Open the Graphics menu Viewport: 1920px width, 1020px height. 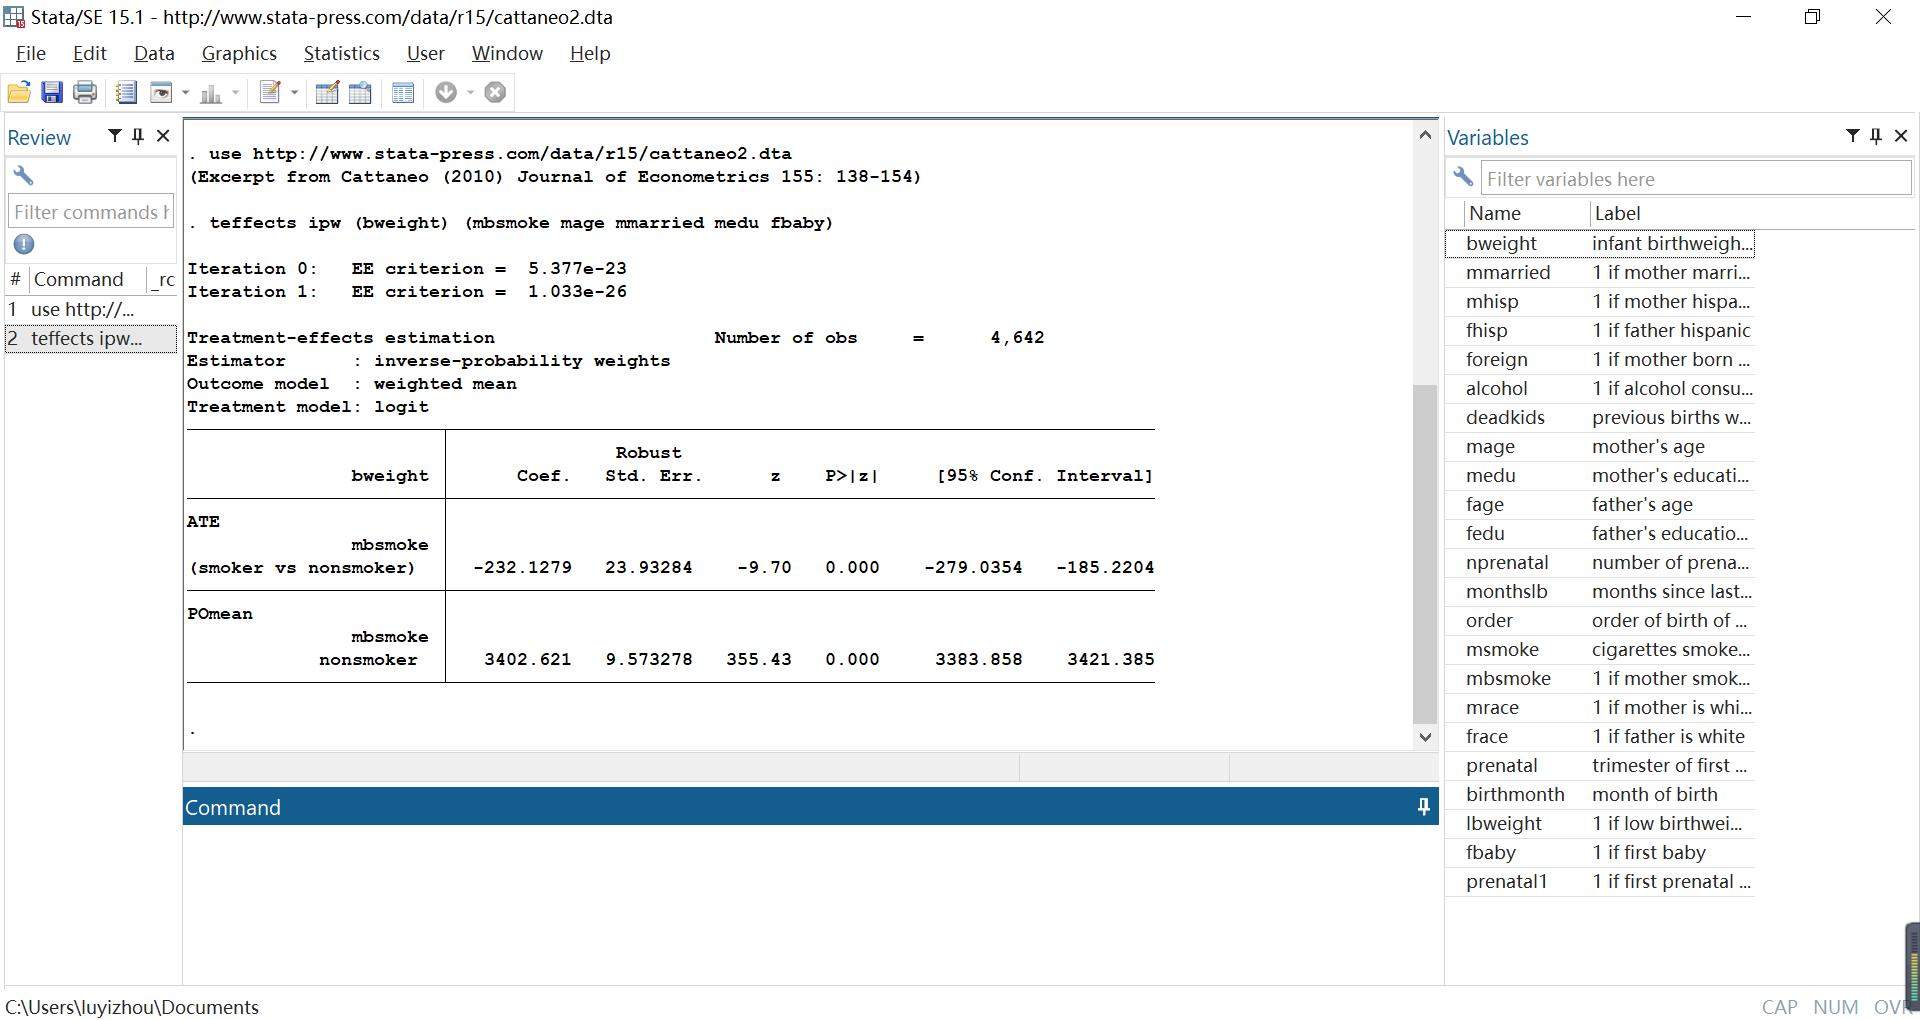pyautogui.click(x=239, y=54)
